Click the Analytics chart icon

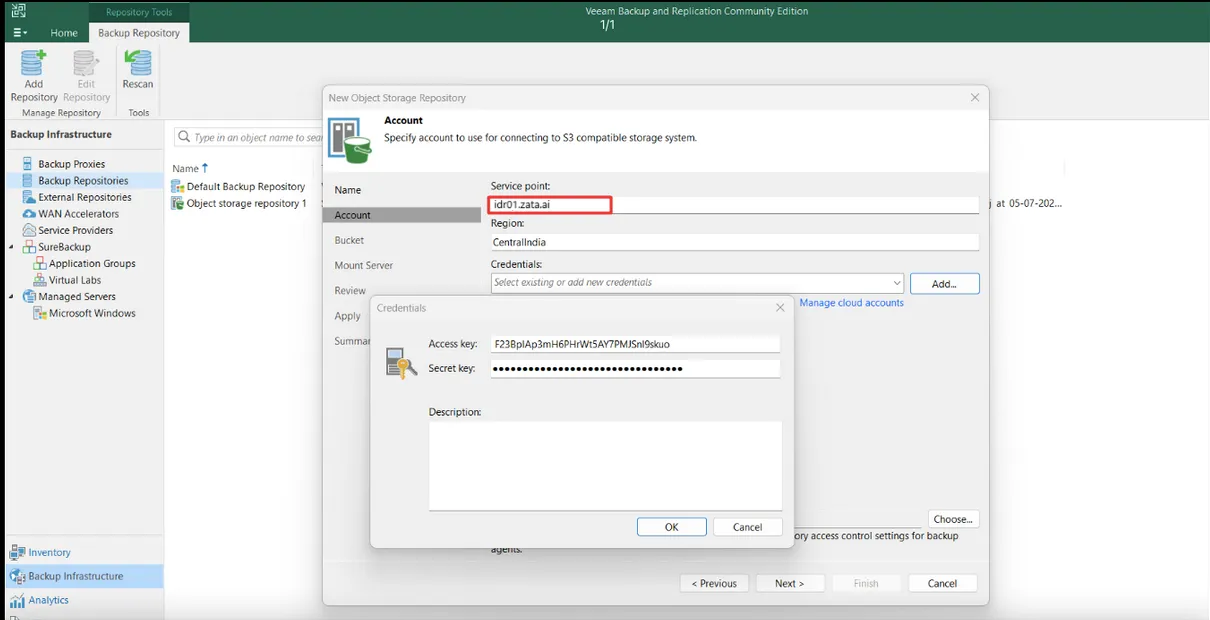pos(17,600)
